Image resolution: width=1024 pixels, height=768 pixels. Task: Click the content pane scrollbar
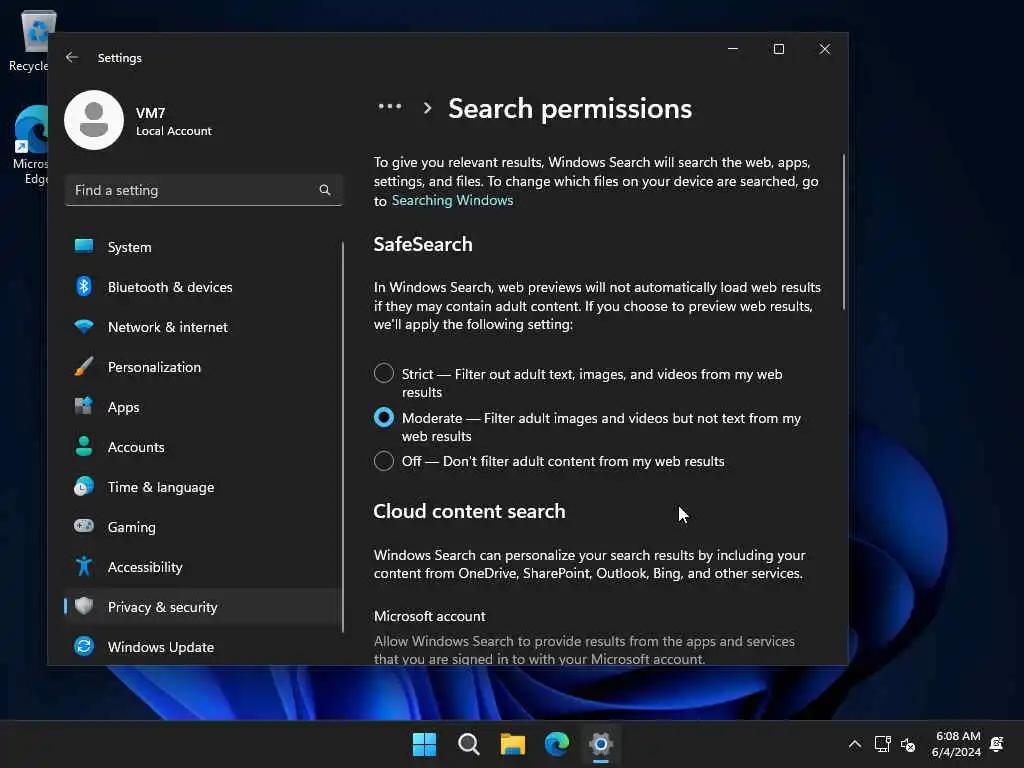click(x=843, y=232)
